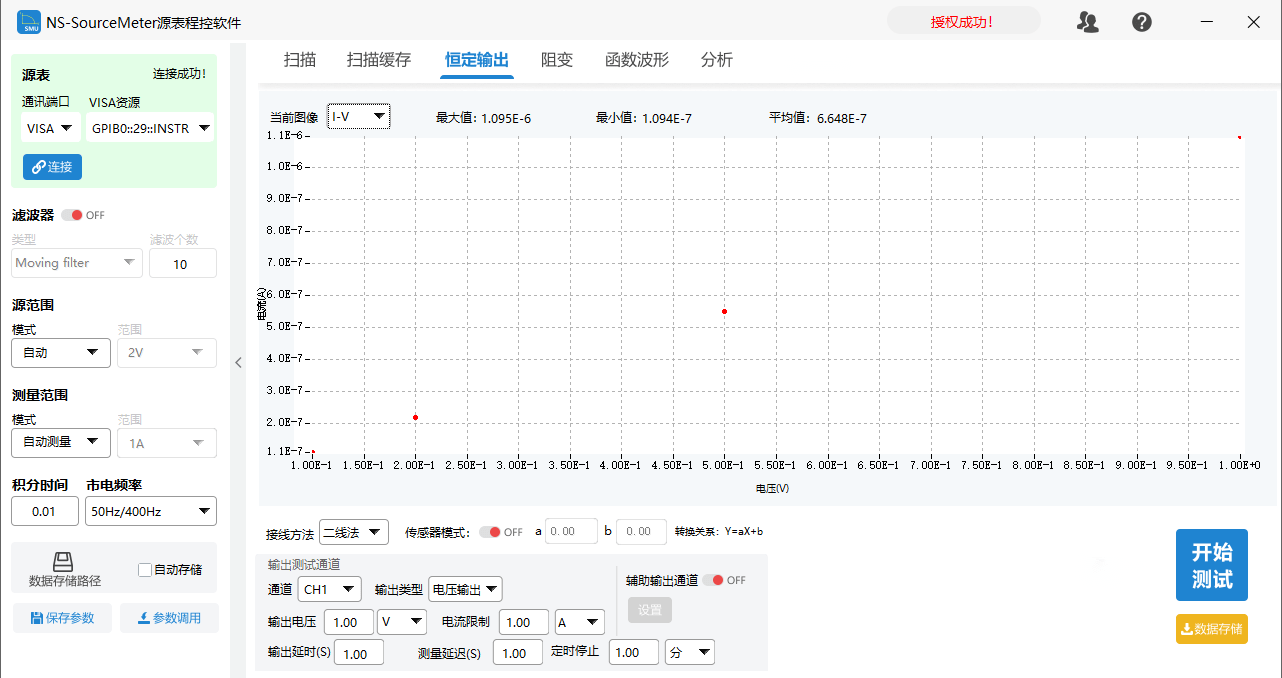The width and height of the screenshot is (1282, 678).
Task: Open the user account icon in title bar
Action: [1088, 21]
